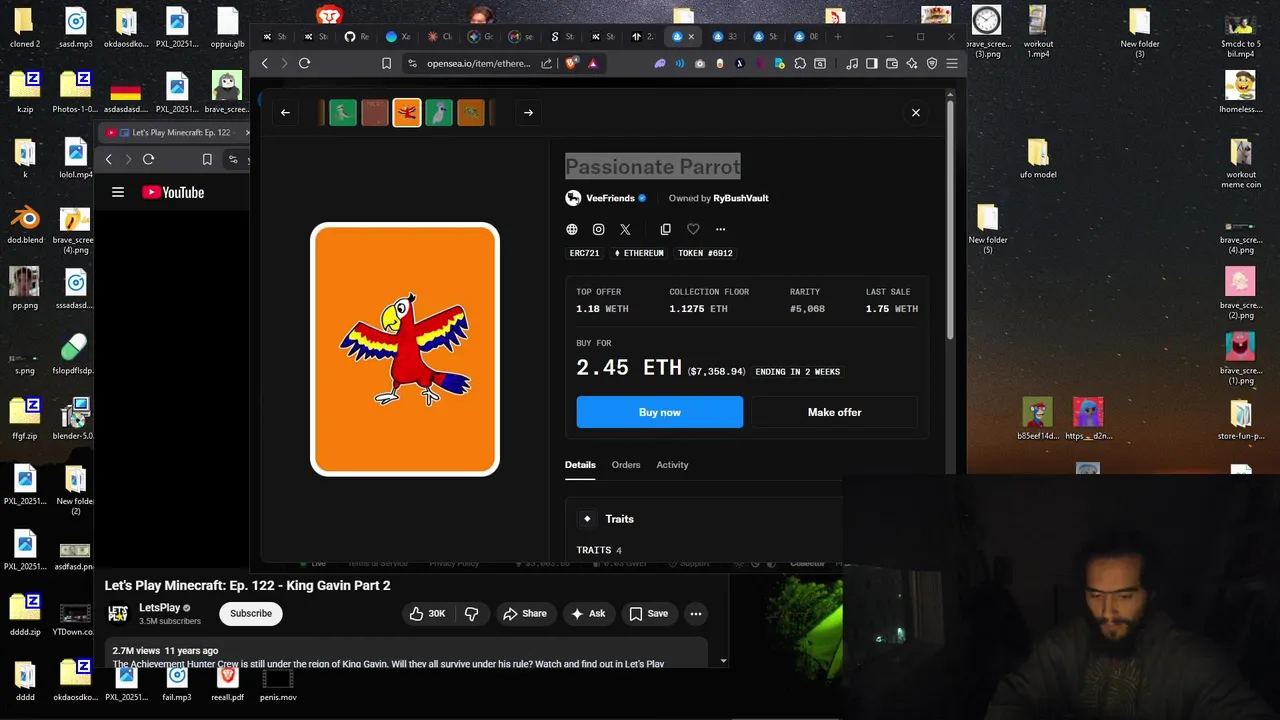The image size is (1280, 720).
Task: Go to next item with right arrow
Action: 528,112
